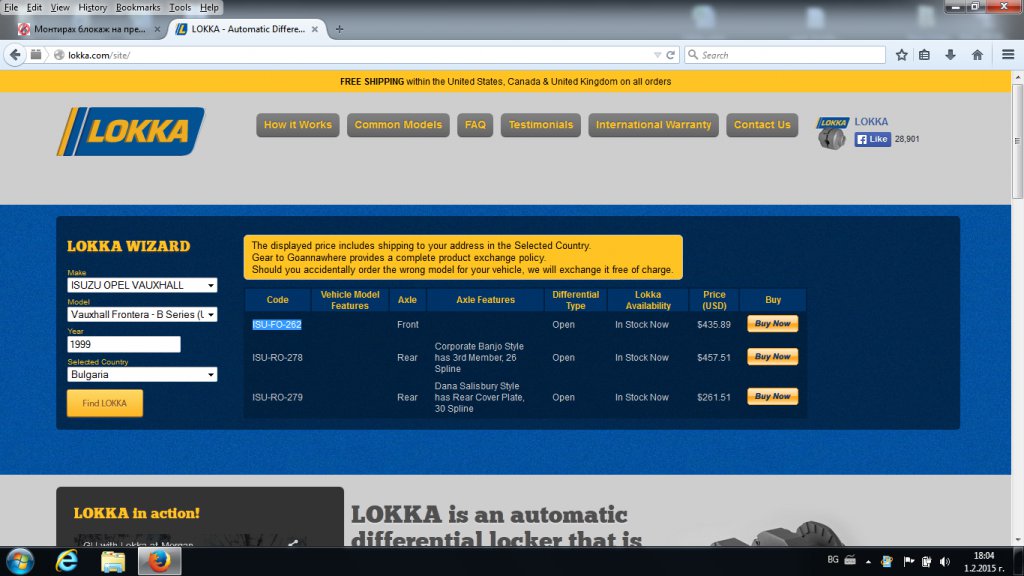Screen dimensions: 1024x576
Task: Click the code ISU-RO-279
Action: (x=278, y=397)
